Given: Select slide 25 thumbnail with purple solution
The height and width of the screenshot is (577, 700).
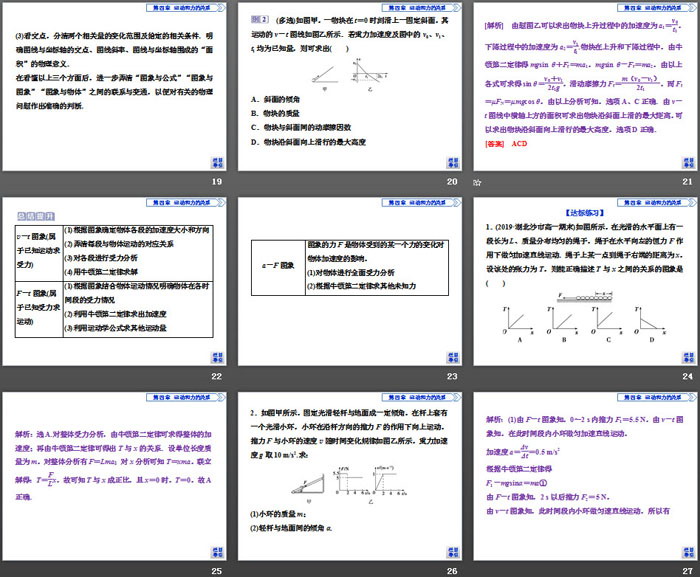Looking at the screenshot, I should coord(114,477).
